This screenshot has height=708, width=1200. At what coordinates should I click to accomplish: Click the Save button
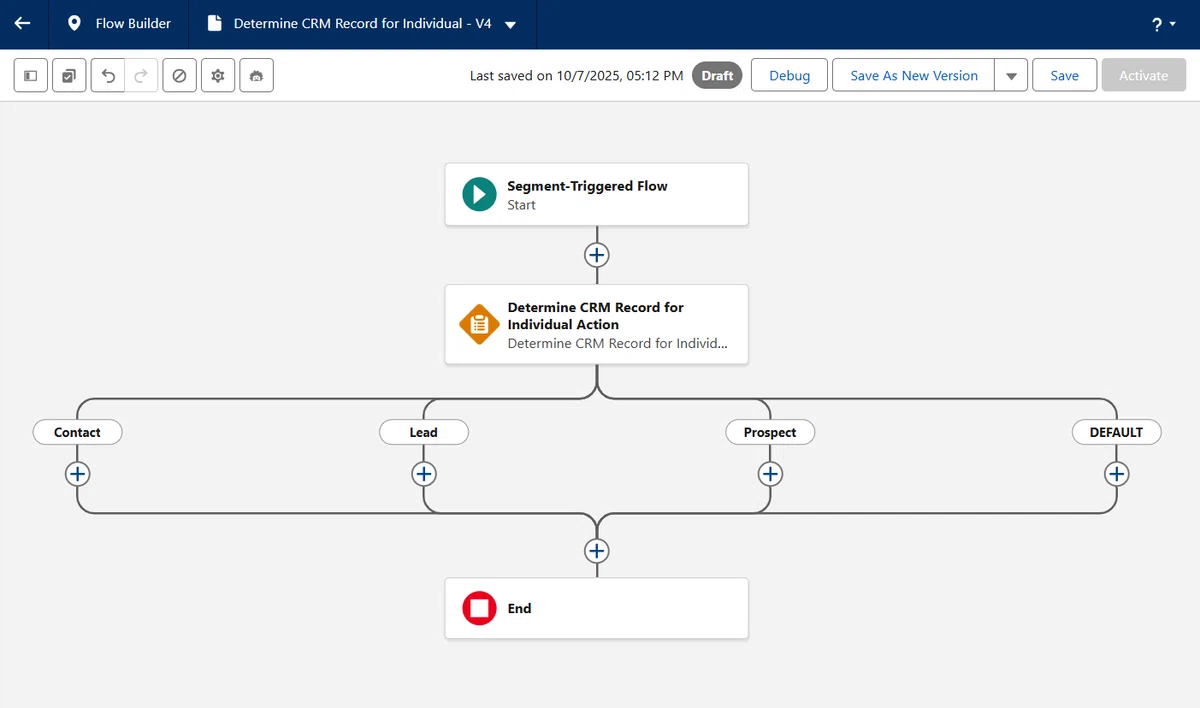tap(1064, 76)
